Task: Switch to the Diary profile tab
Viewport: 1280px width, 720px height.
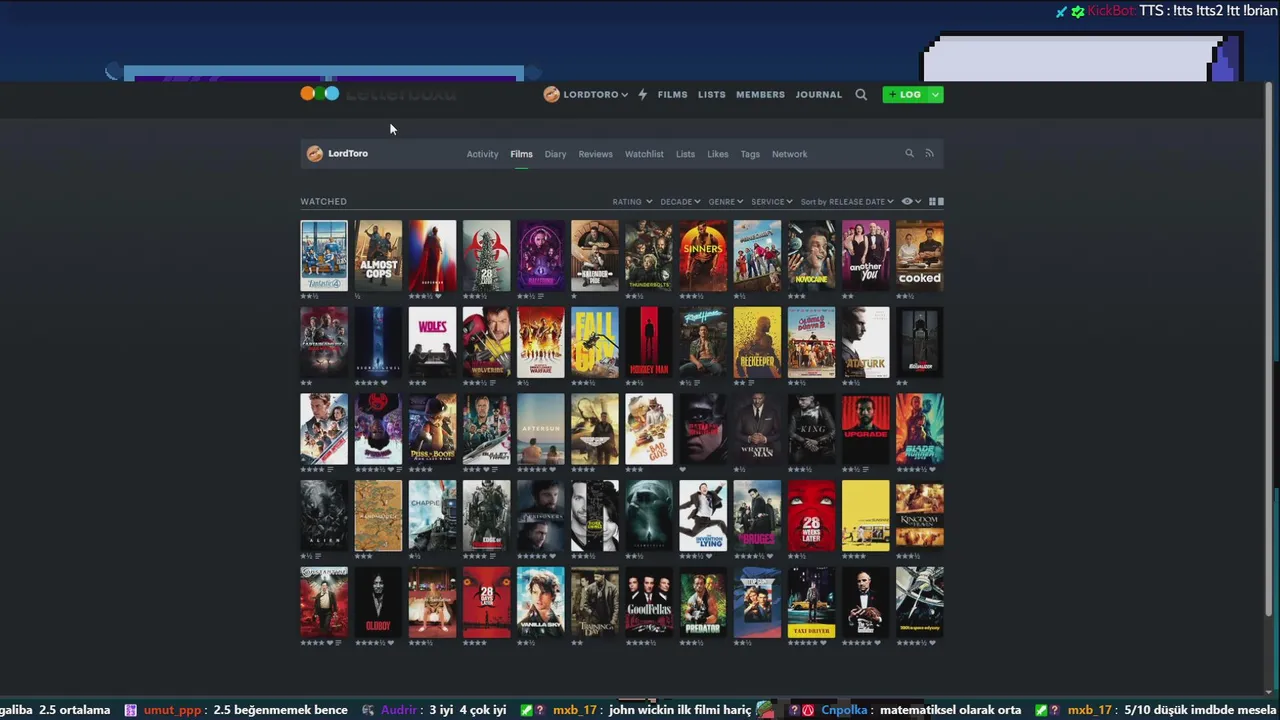Action: [x=555, y=154]
